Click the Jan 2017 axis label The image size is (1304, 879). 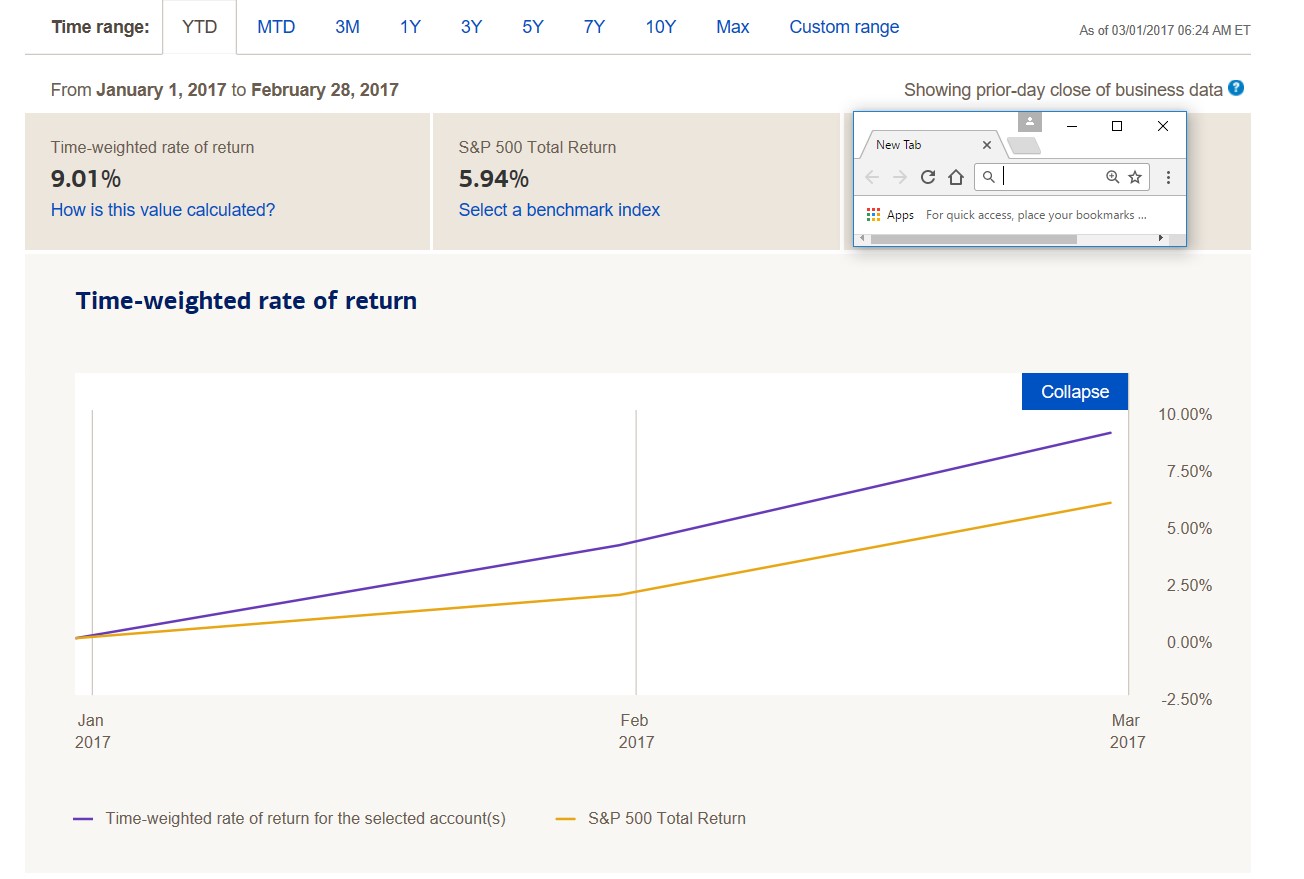(x=92, y=731)
